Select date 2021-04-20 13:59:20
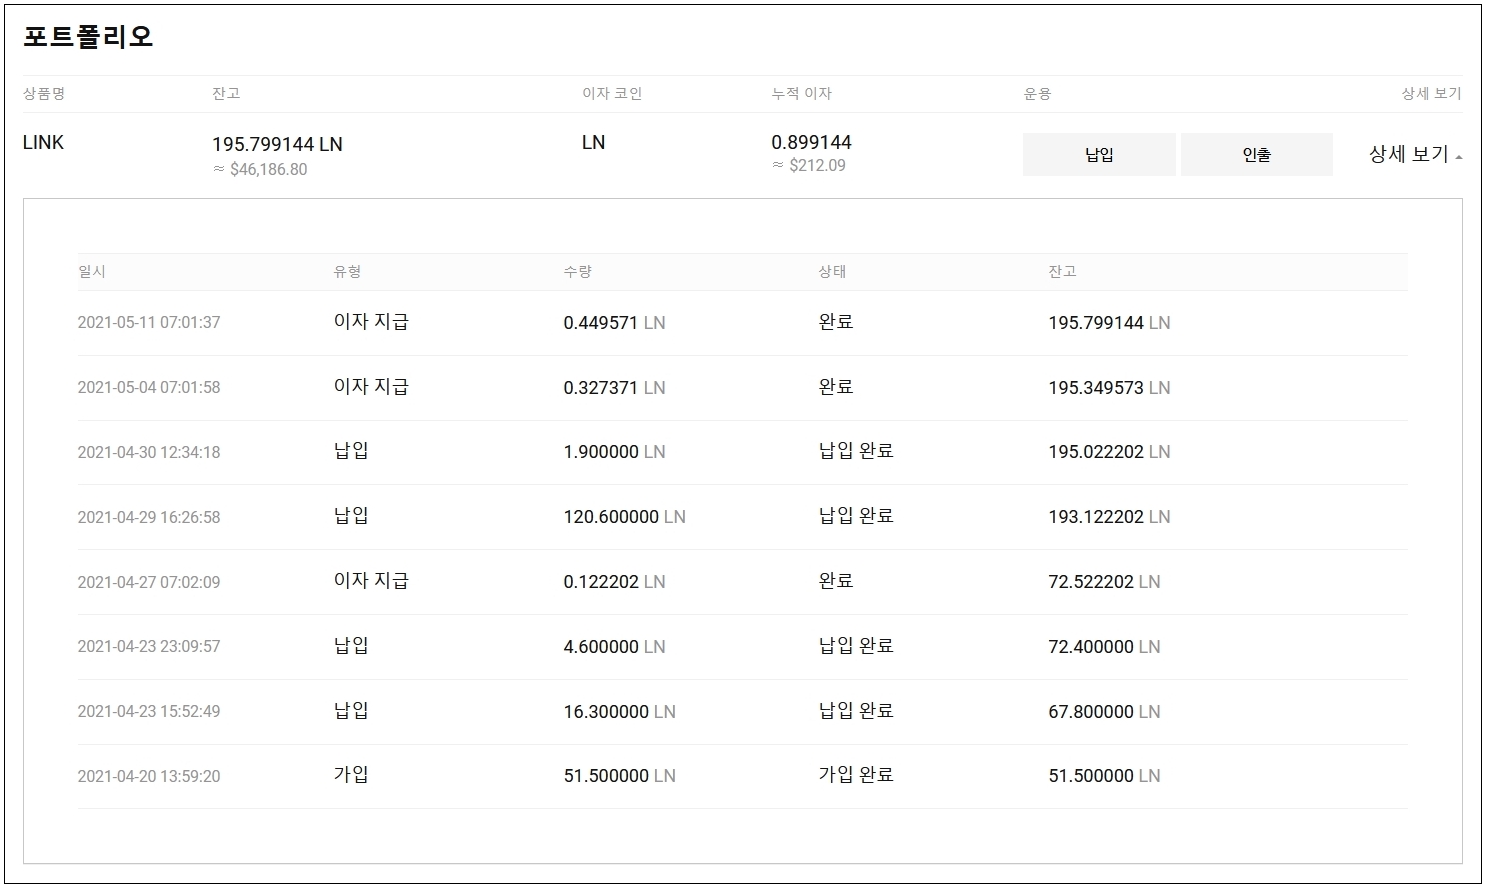 coord(149,776)
